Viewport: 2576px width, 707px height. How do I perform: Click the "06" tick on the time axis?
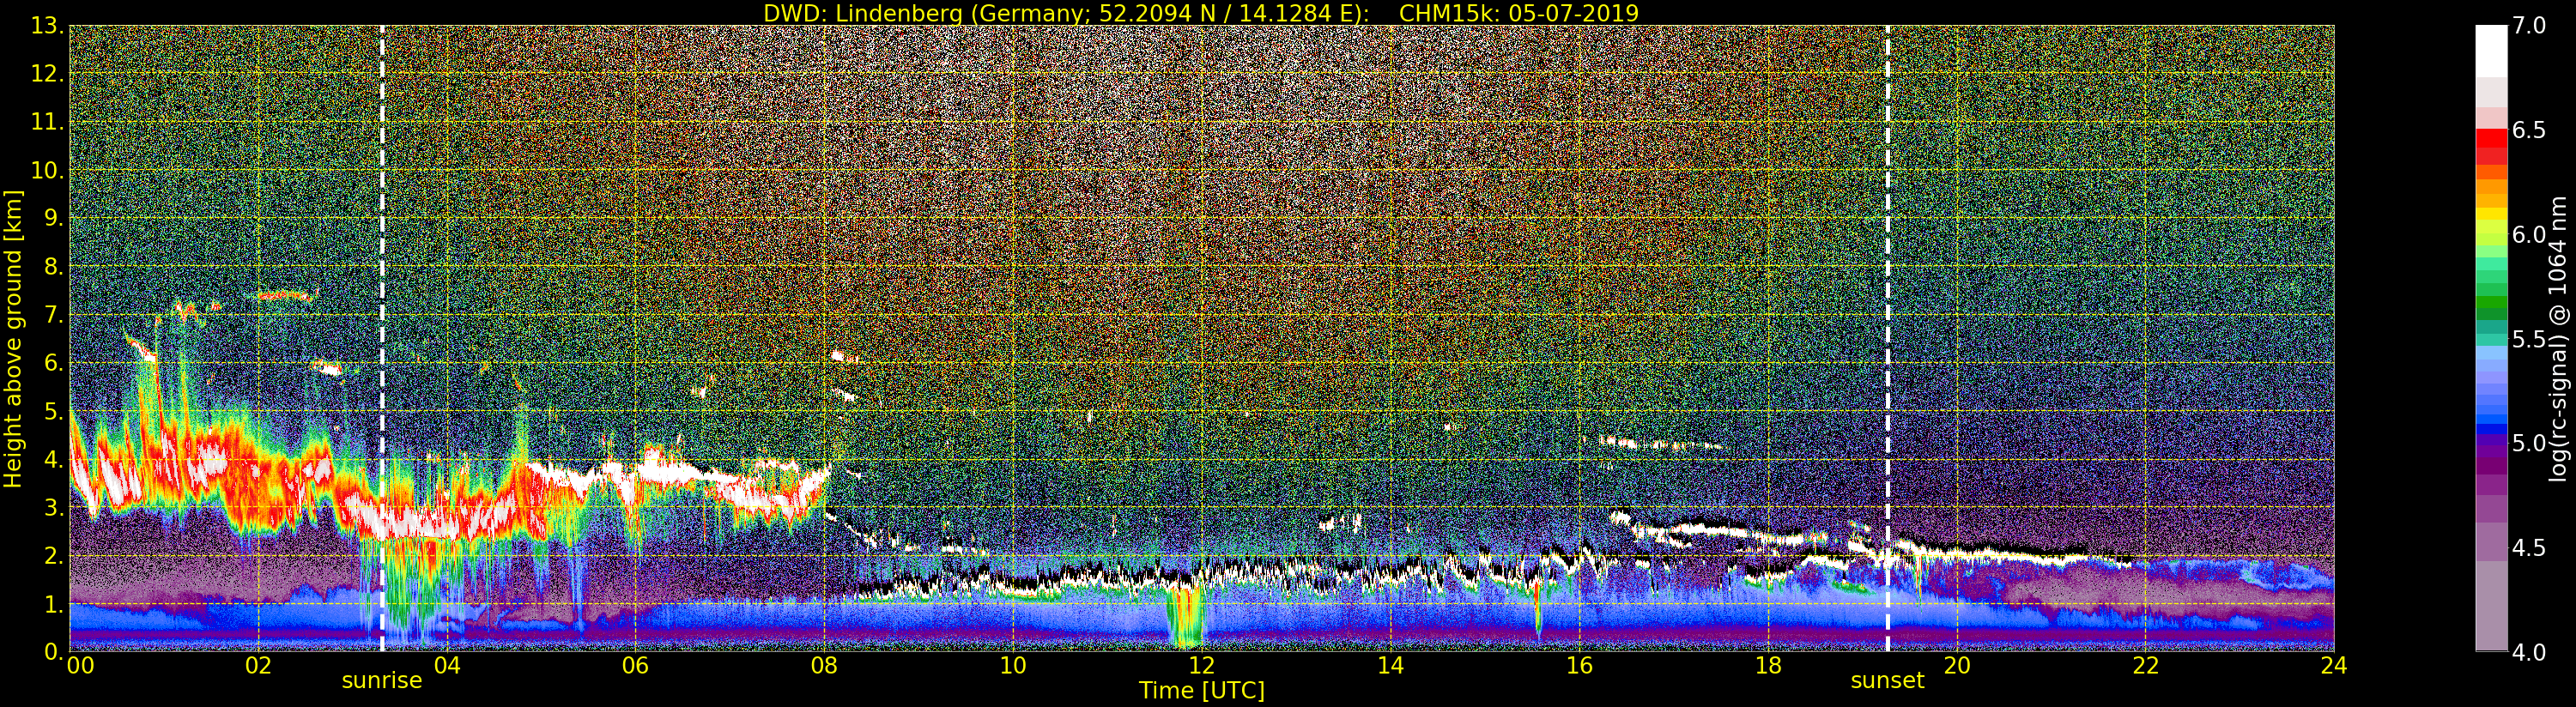click(635, 665)
